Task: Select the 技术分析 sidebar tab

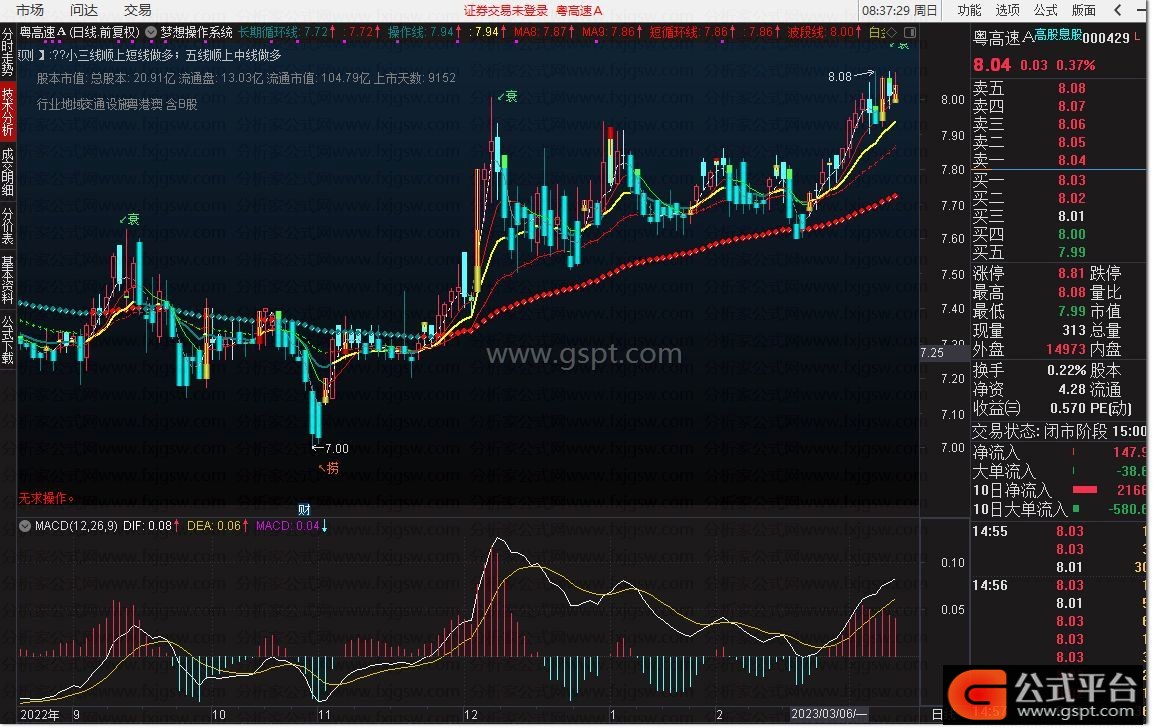Action: pos(7,112)
